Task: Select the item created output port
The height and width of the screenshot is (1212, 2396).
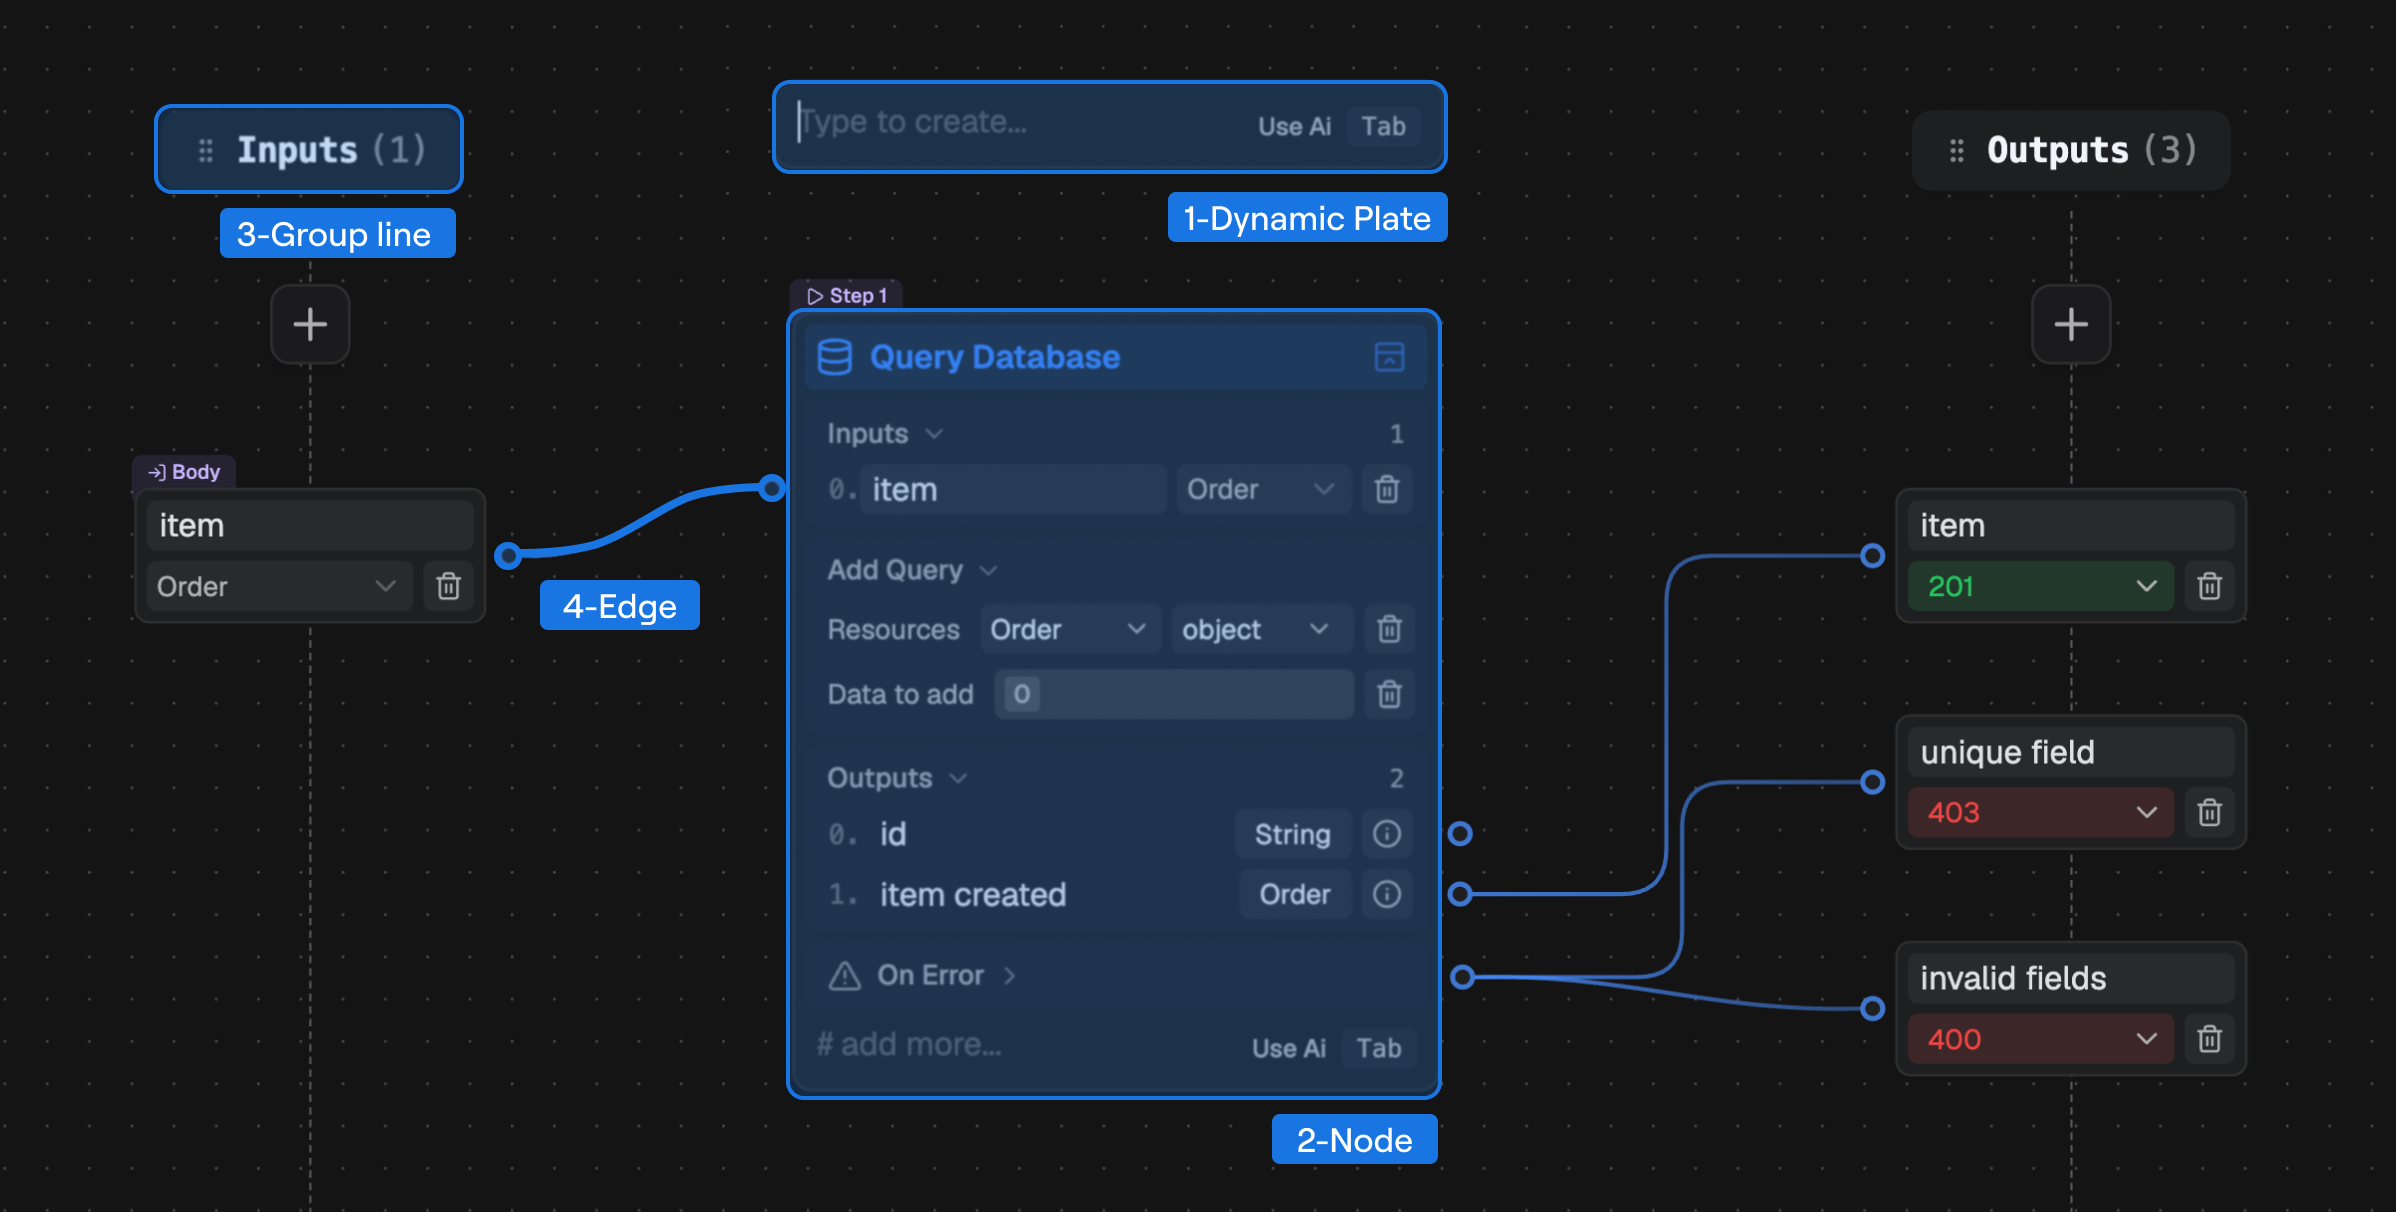Action: click(x=1460, y=893)
